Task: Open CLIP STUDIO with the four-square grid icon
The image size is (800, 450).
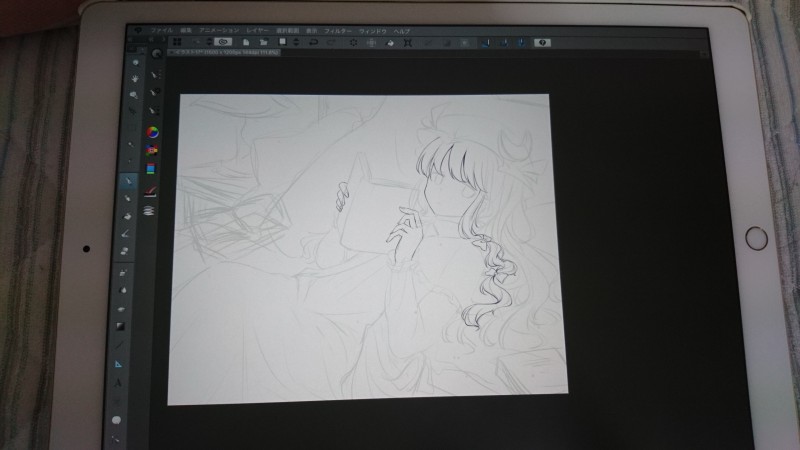Action: 177,41
